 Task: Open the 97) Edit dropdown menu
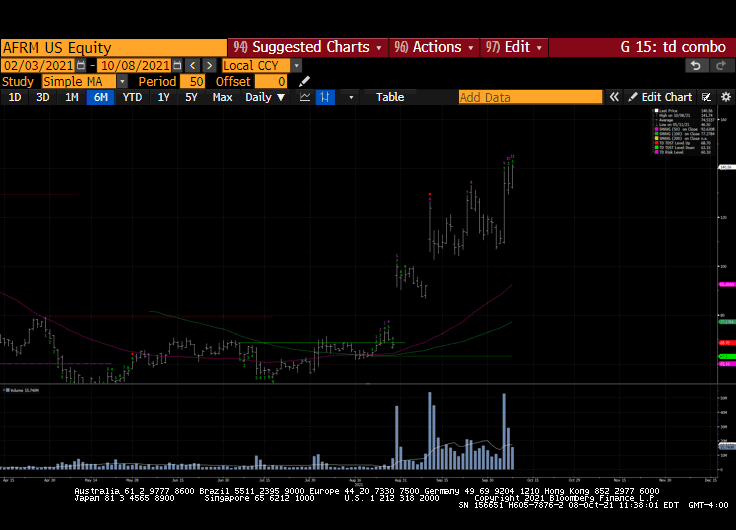pyautogui.click(x=514, y=47)
